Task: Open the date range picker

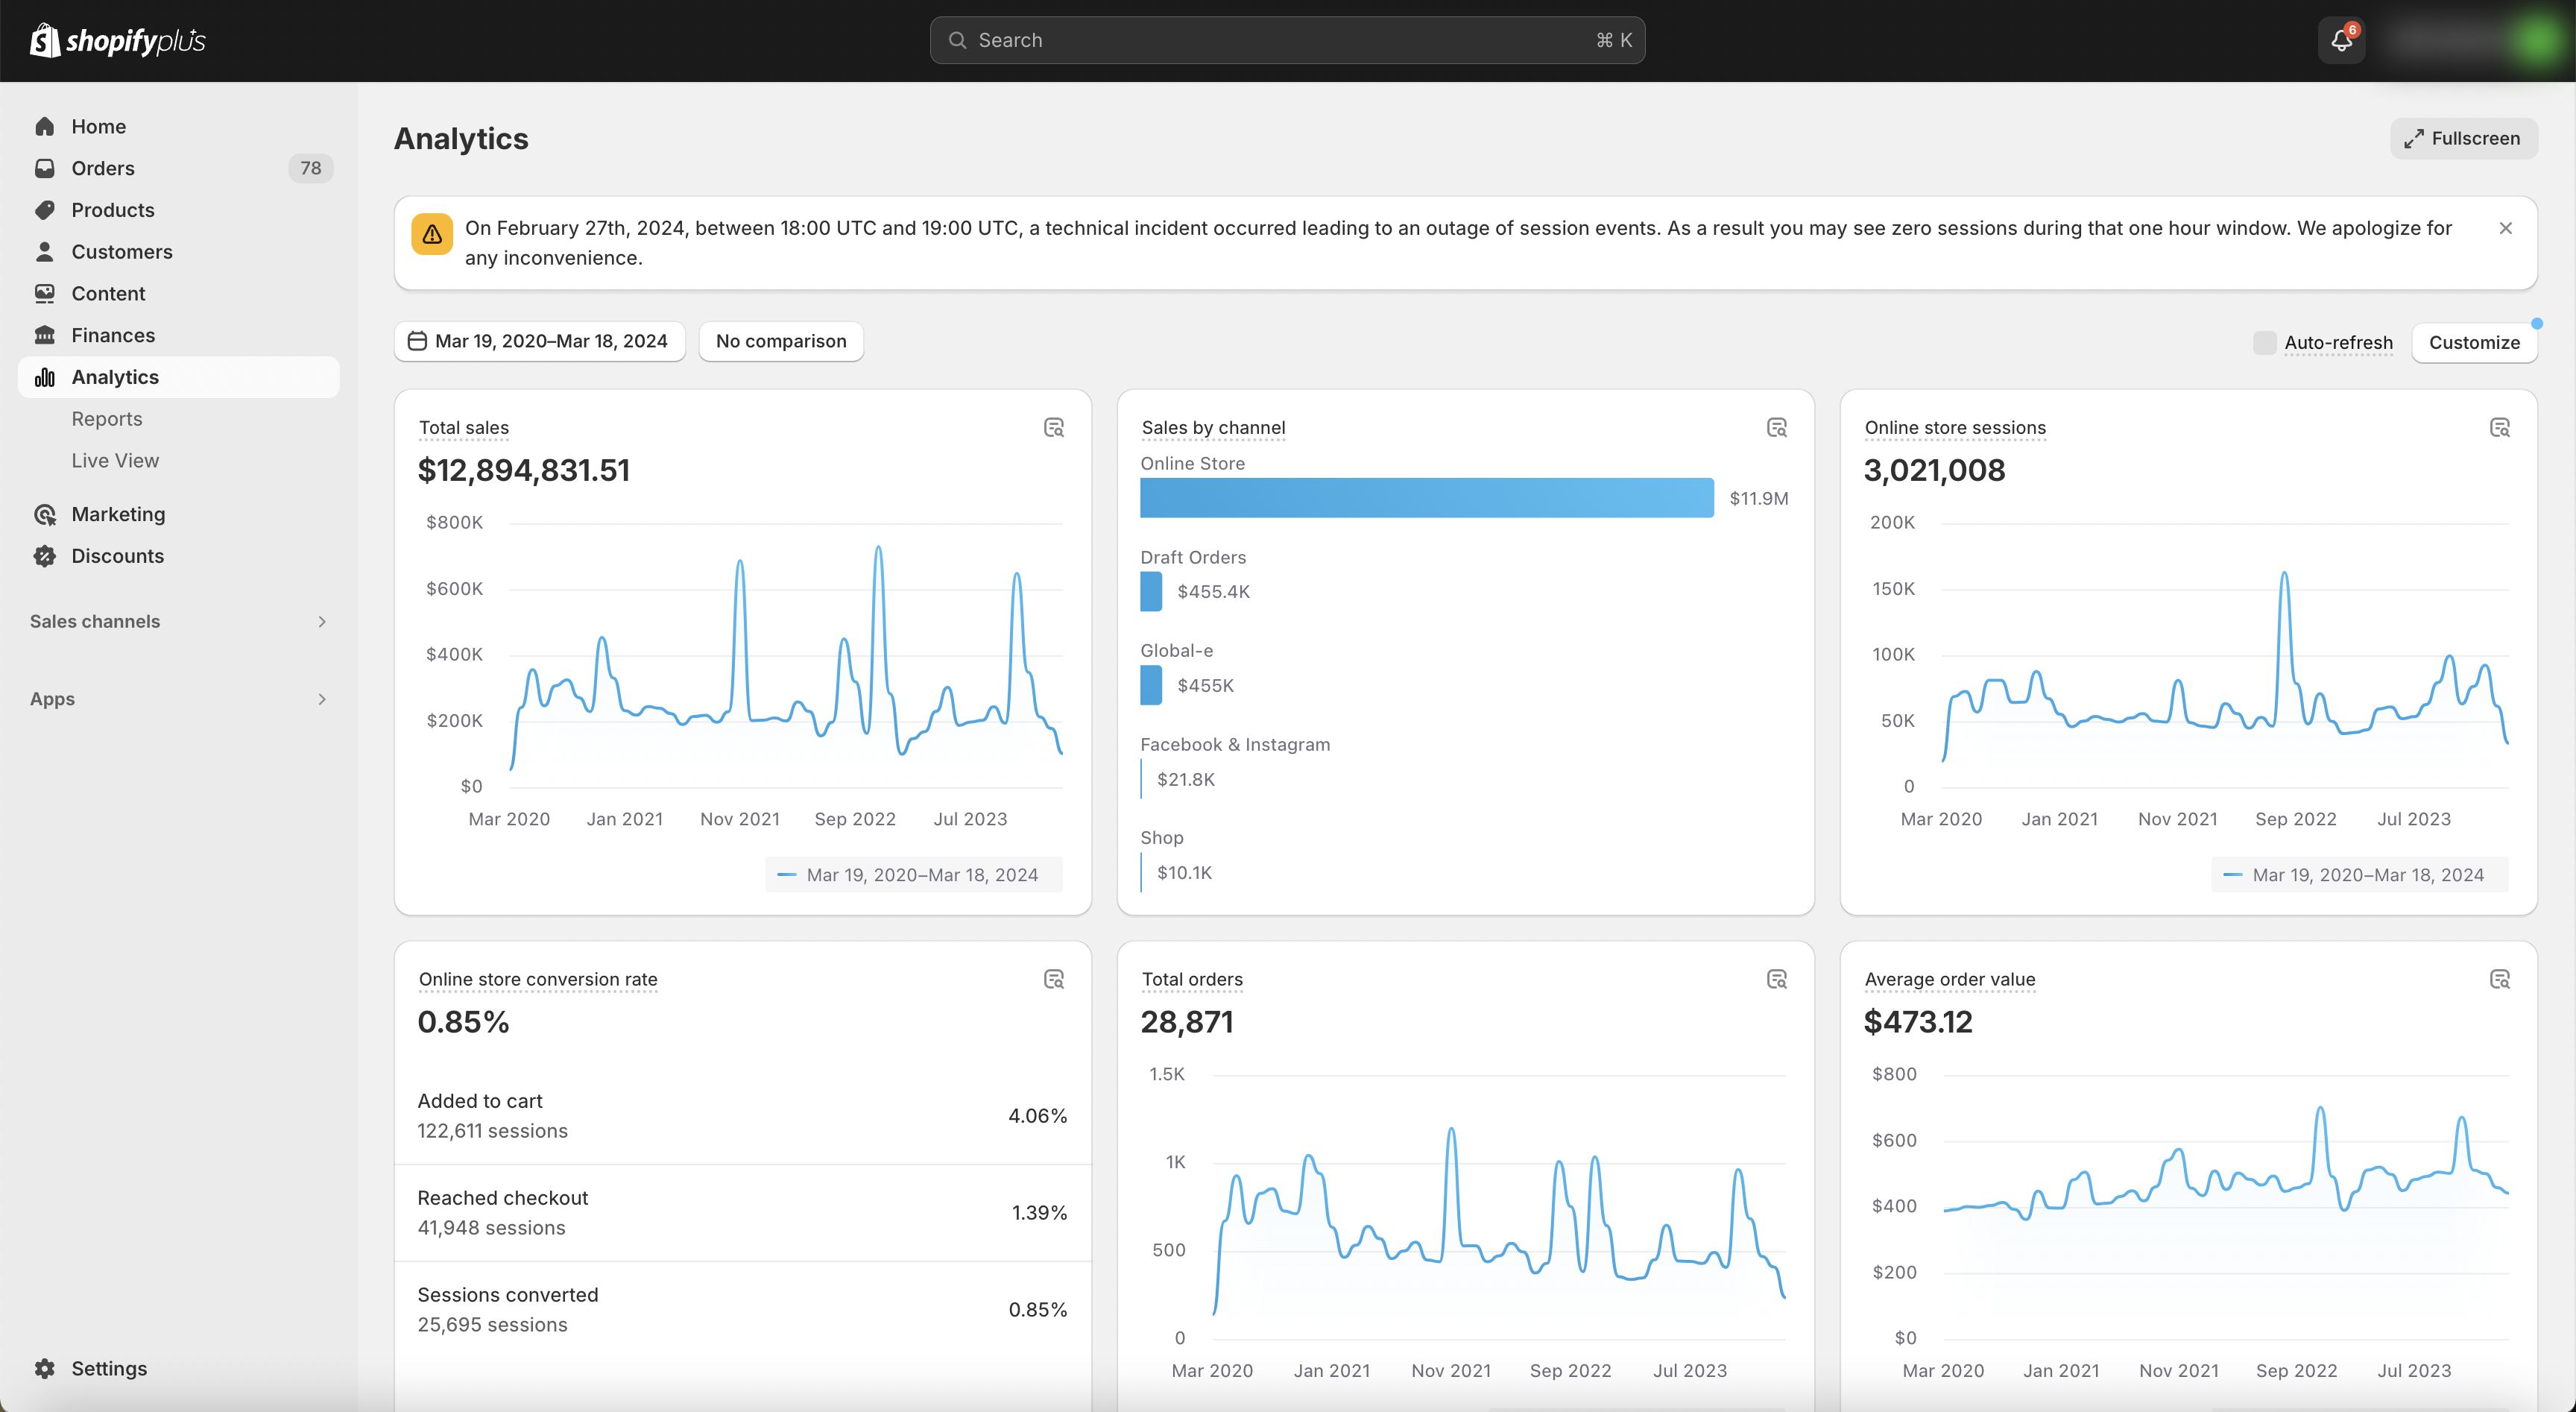Action: [539, 341]
